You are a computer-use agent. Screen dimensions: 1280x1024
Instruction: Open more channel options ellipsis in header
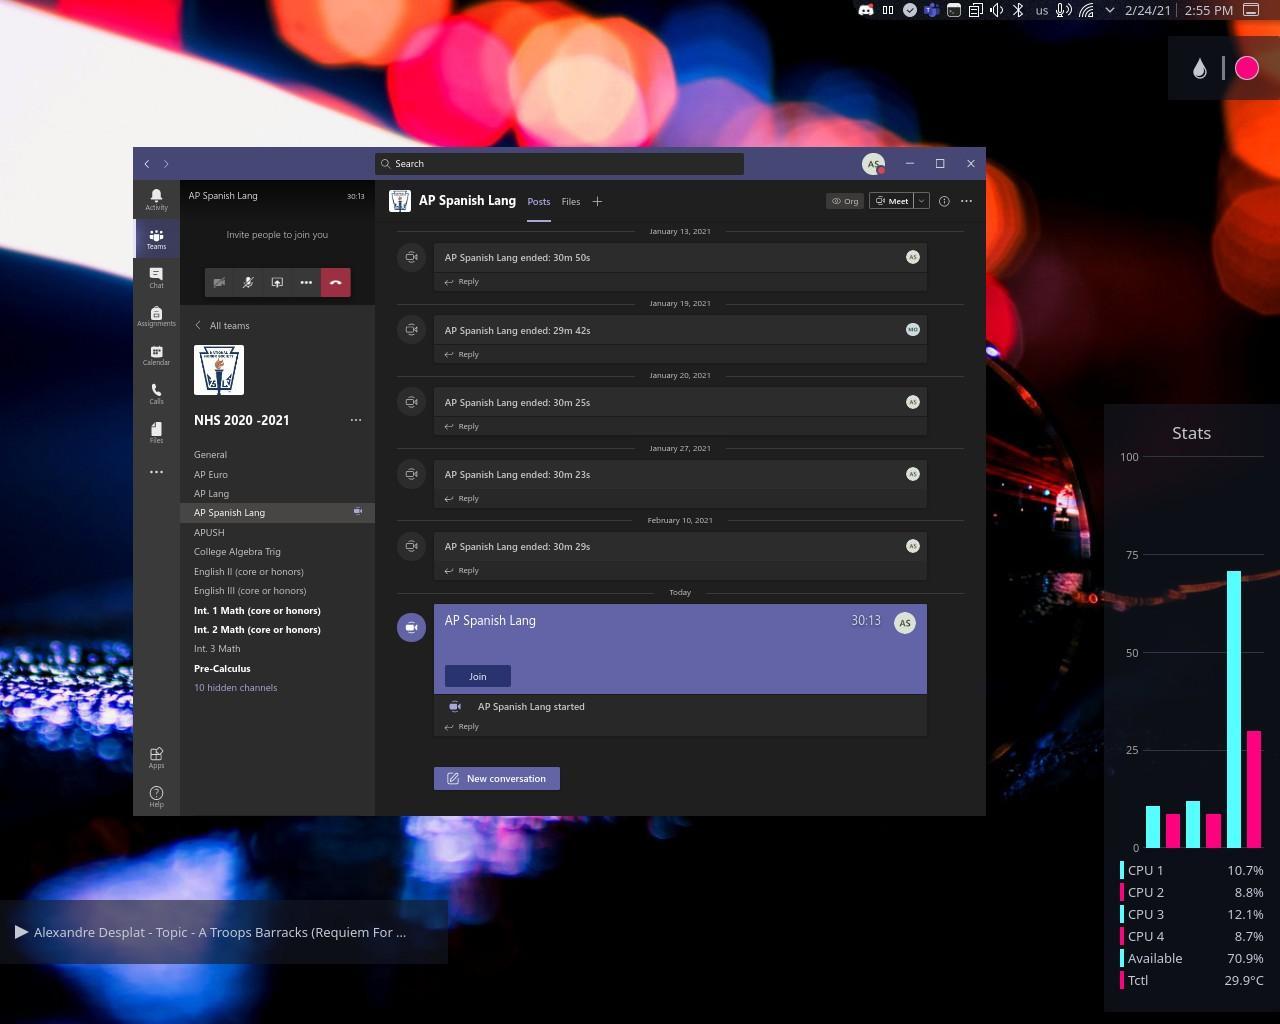point(966,201)
